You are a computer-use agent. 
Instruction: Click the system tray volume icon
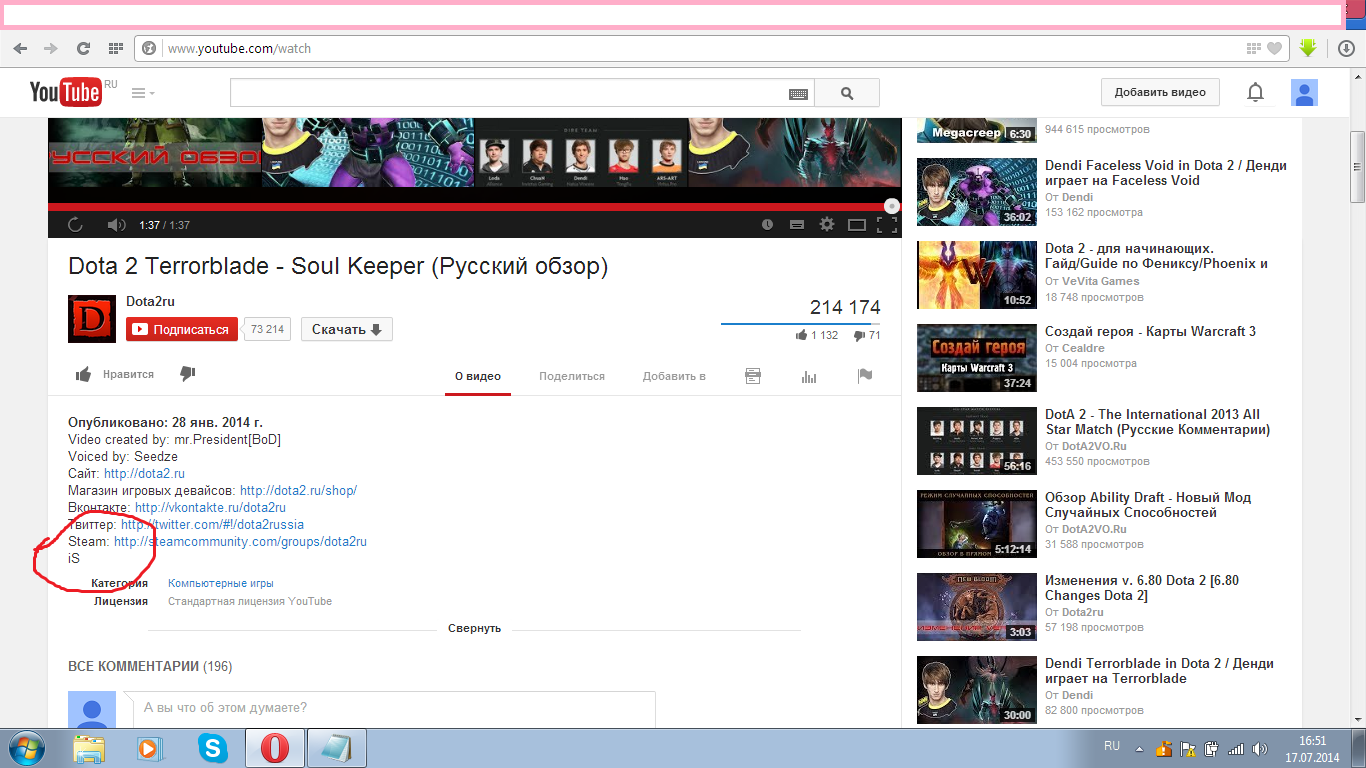click(1259, 748)
